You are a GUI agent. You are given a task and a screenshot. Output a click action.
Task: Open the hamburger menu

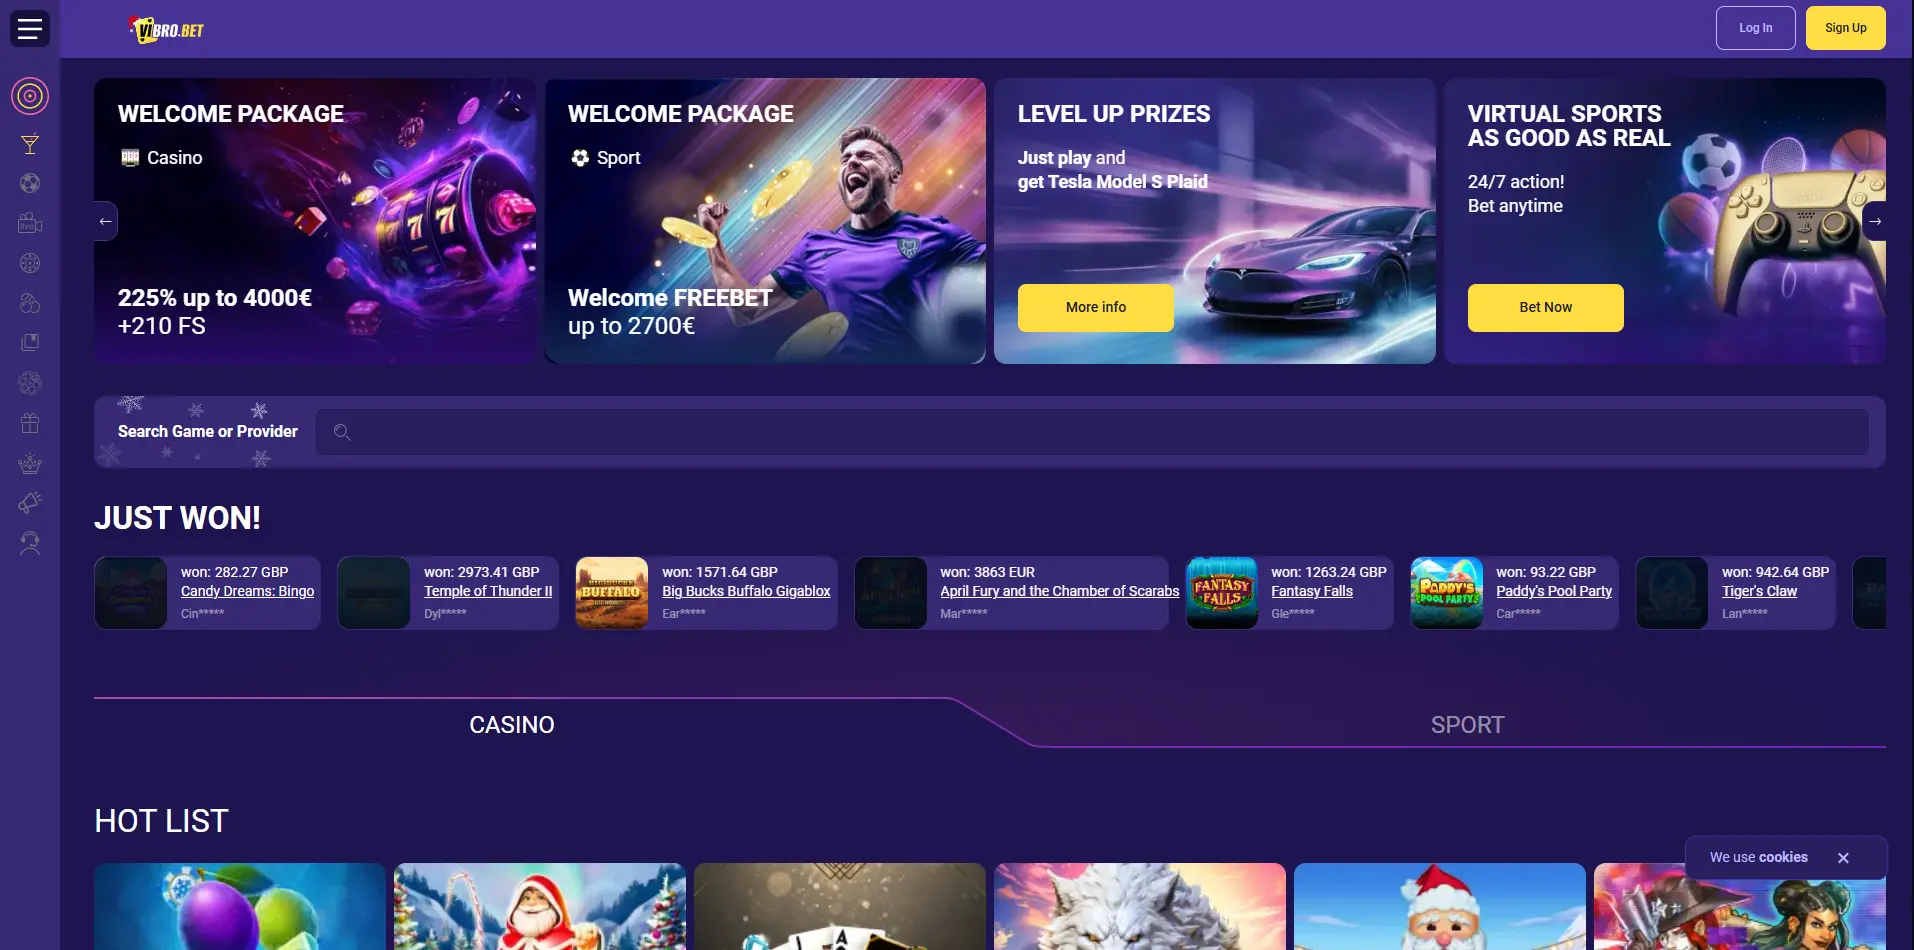[x=30, y=28]
